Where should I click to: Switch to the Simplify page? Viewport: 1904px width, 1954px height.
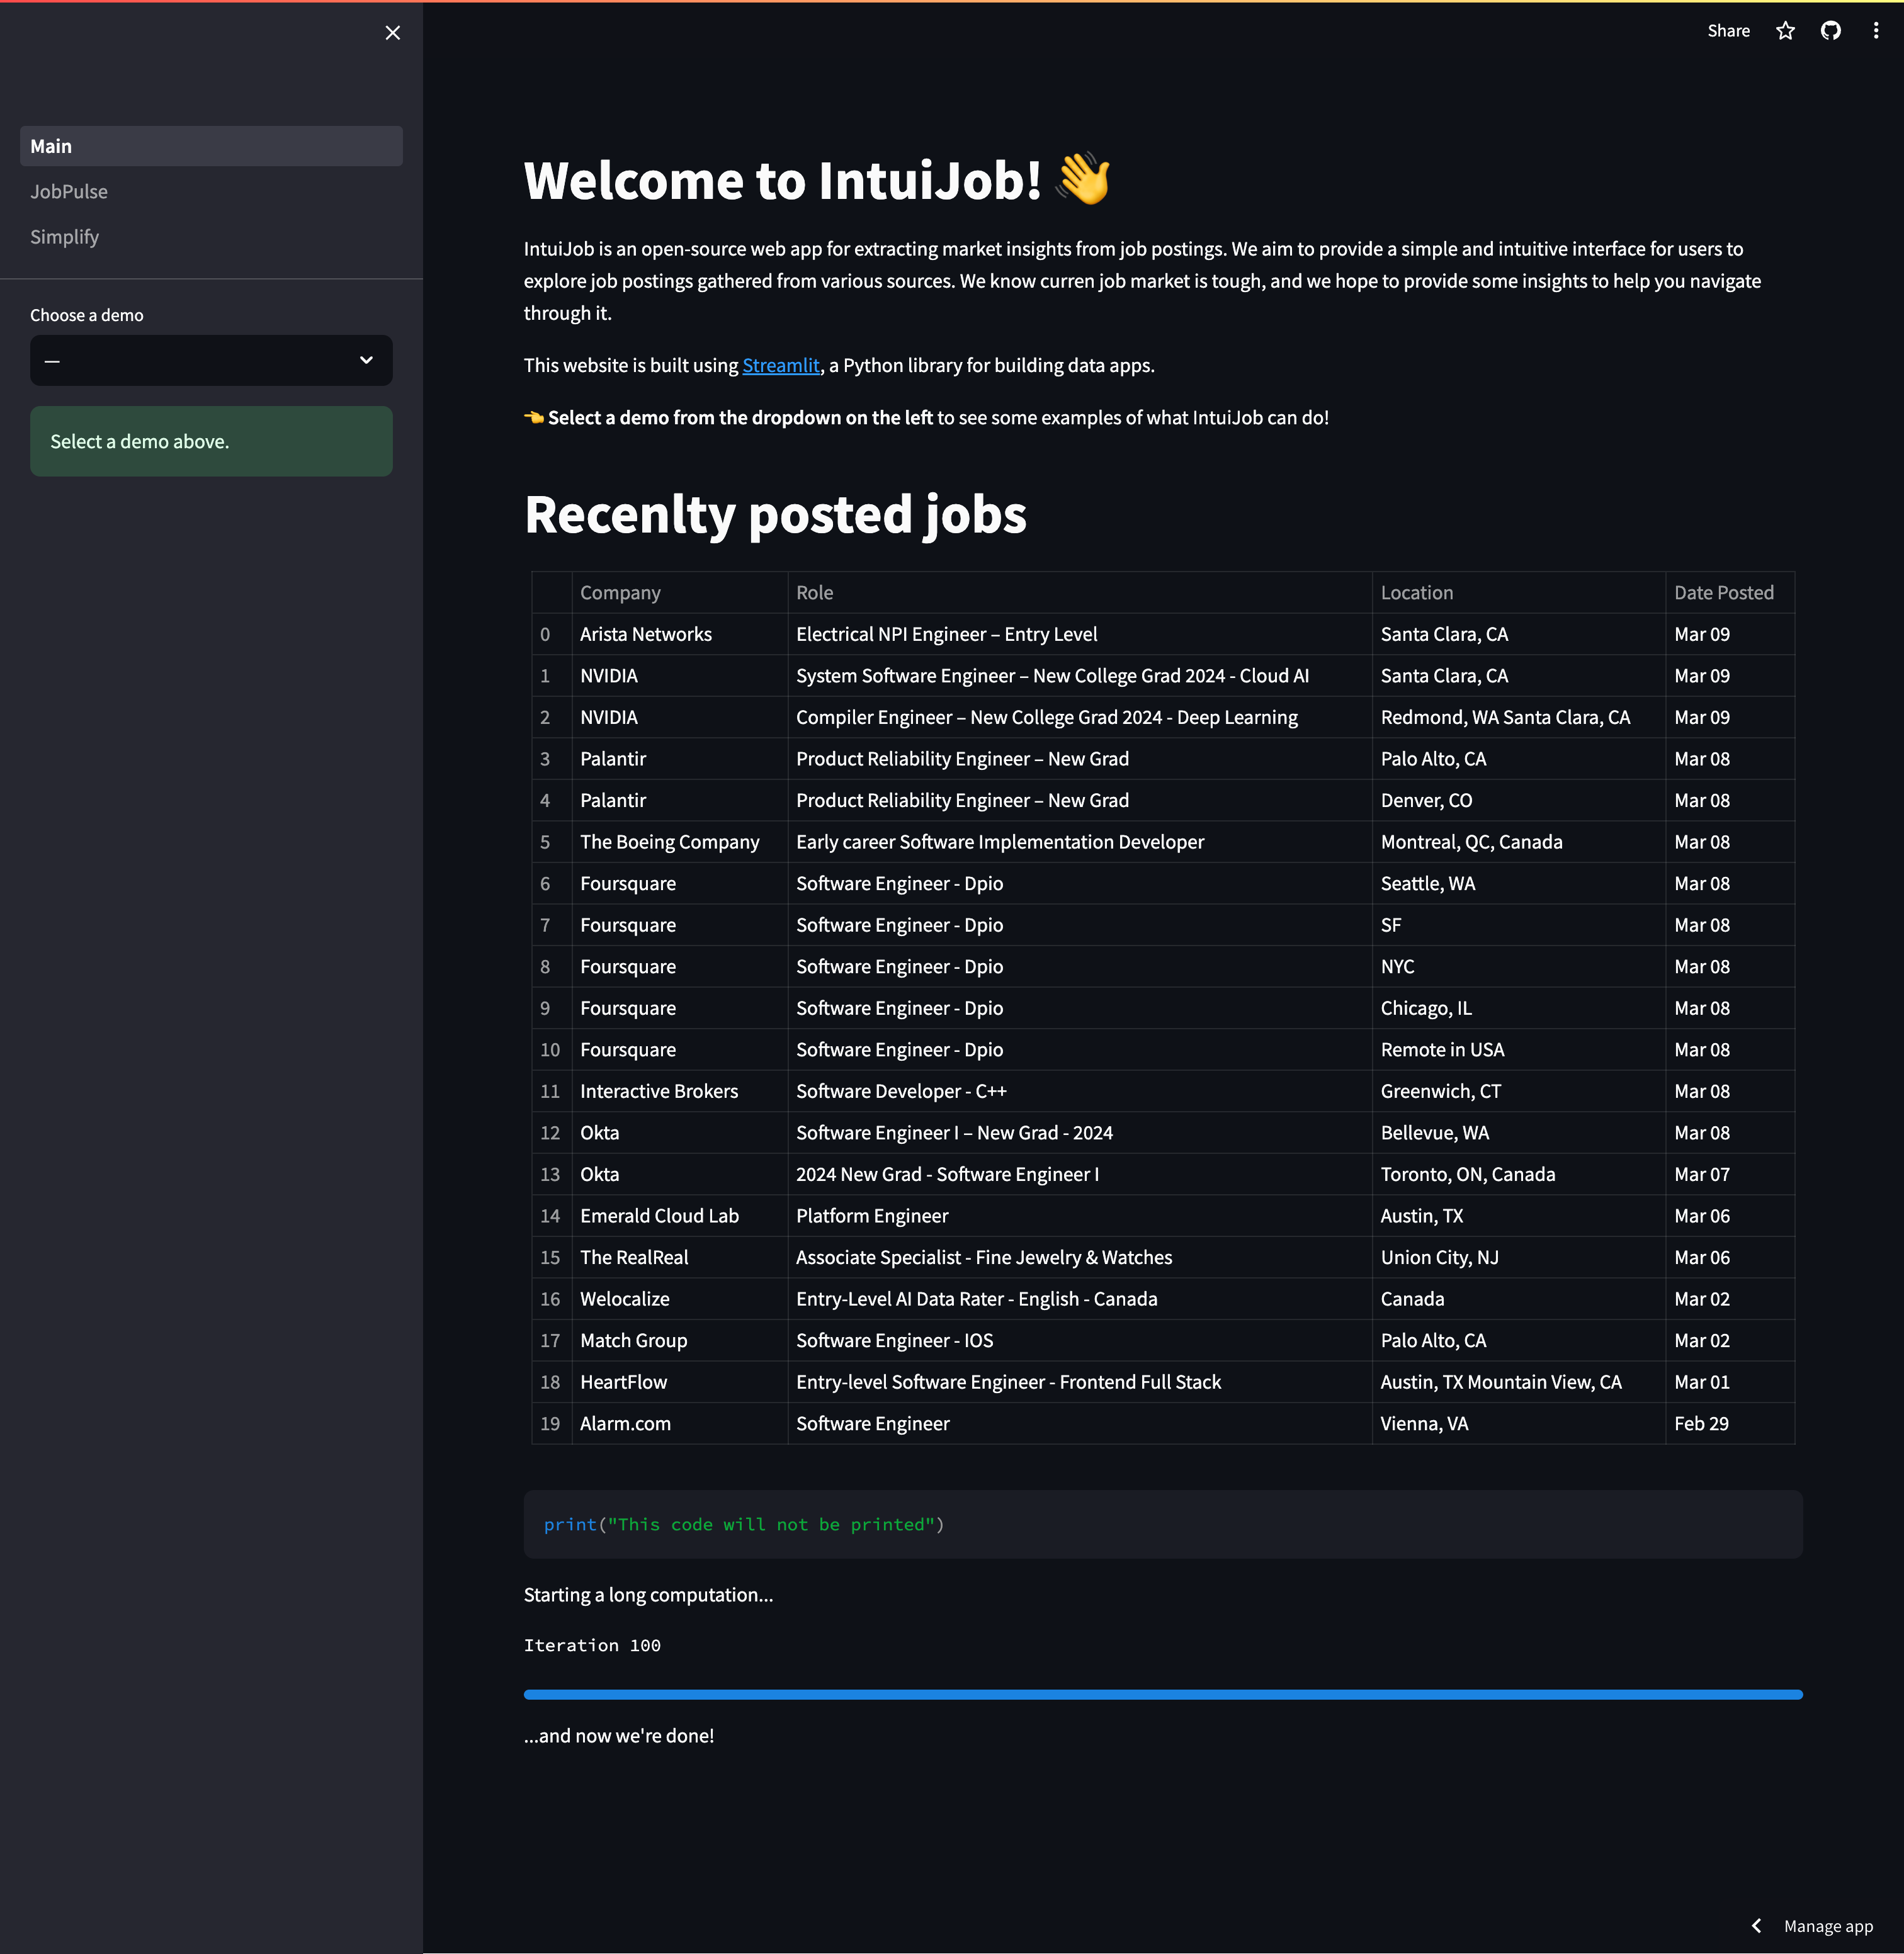pyautogui.click(x=65, y=237)
